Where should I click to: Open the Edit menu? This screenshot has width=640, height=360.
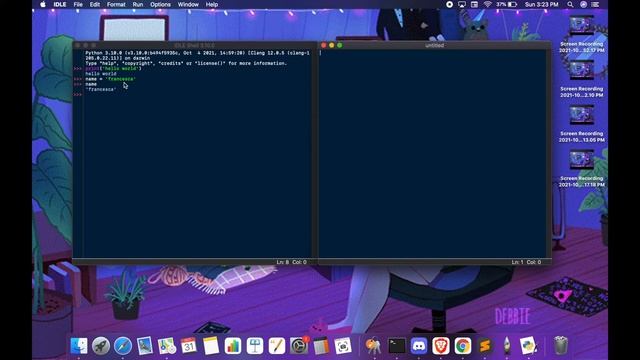[95, 4]
